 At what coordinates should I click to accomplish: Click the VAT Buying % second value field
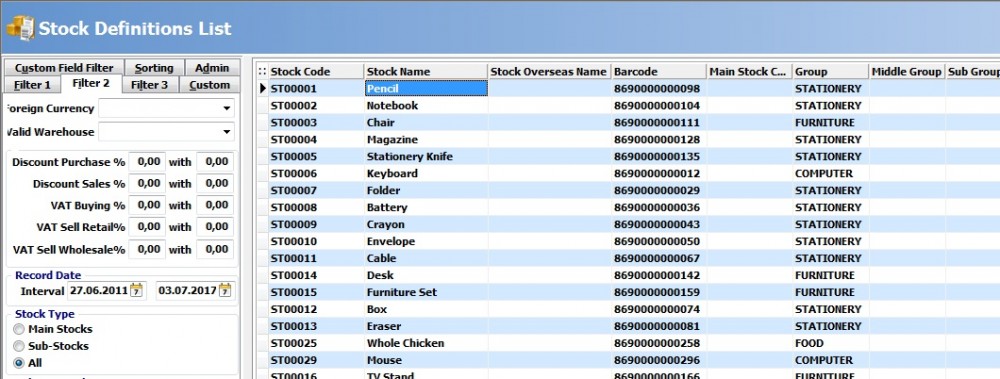click(215, 205)
